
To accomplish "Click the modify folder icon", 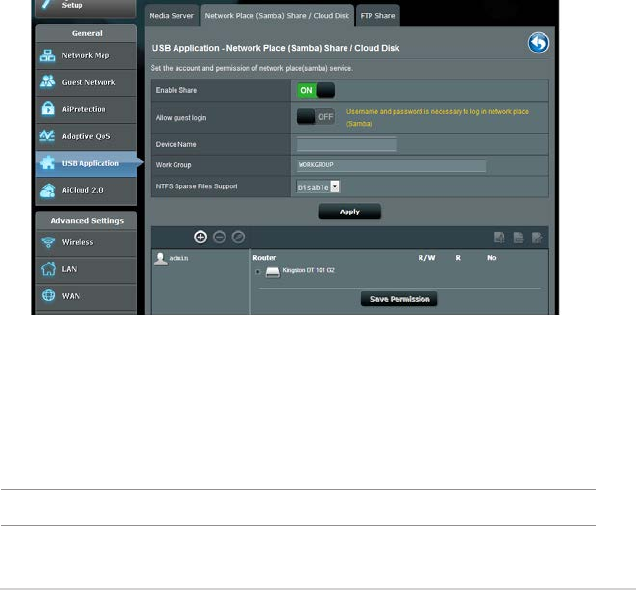I will tap(537, 237).
